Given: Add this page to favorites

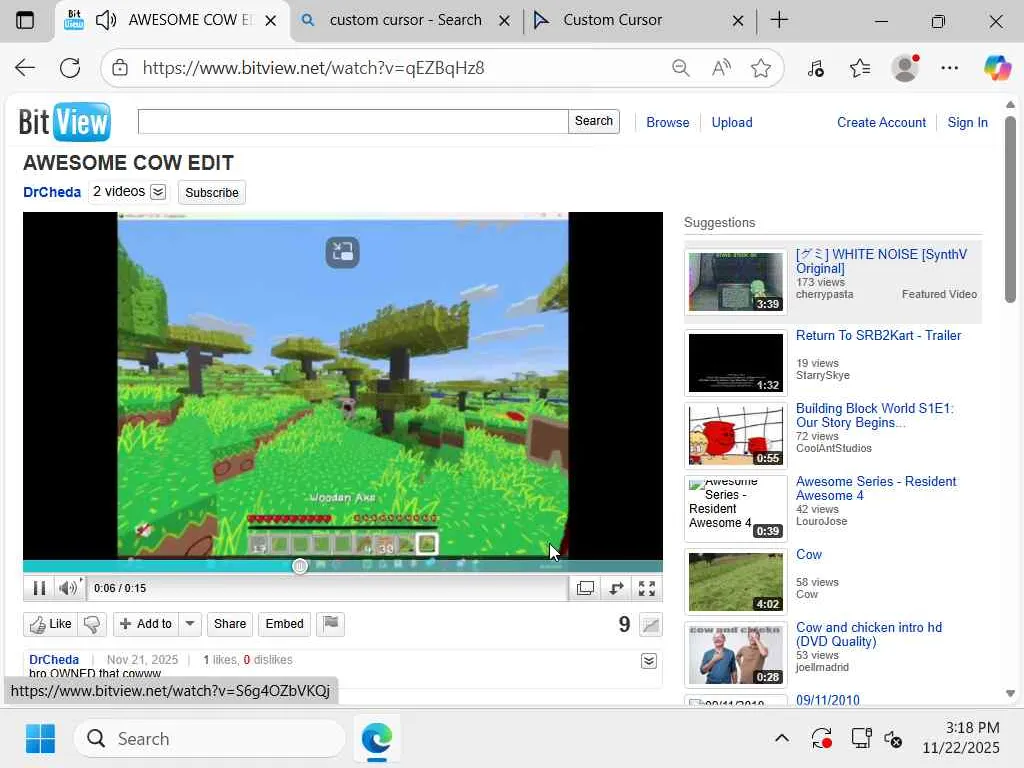Looking at the screenshot, I should tap(761, 68).
